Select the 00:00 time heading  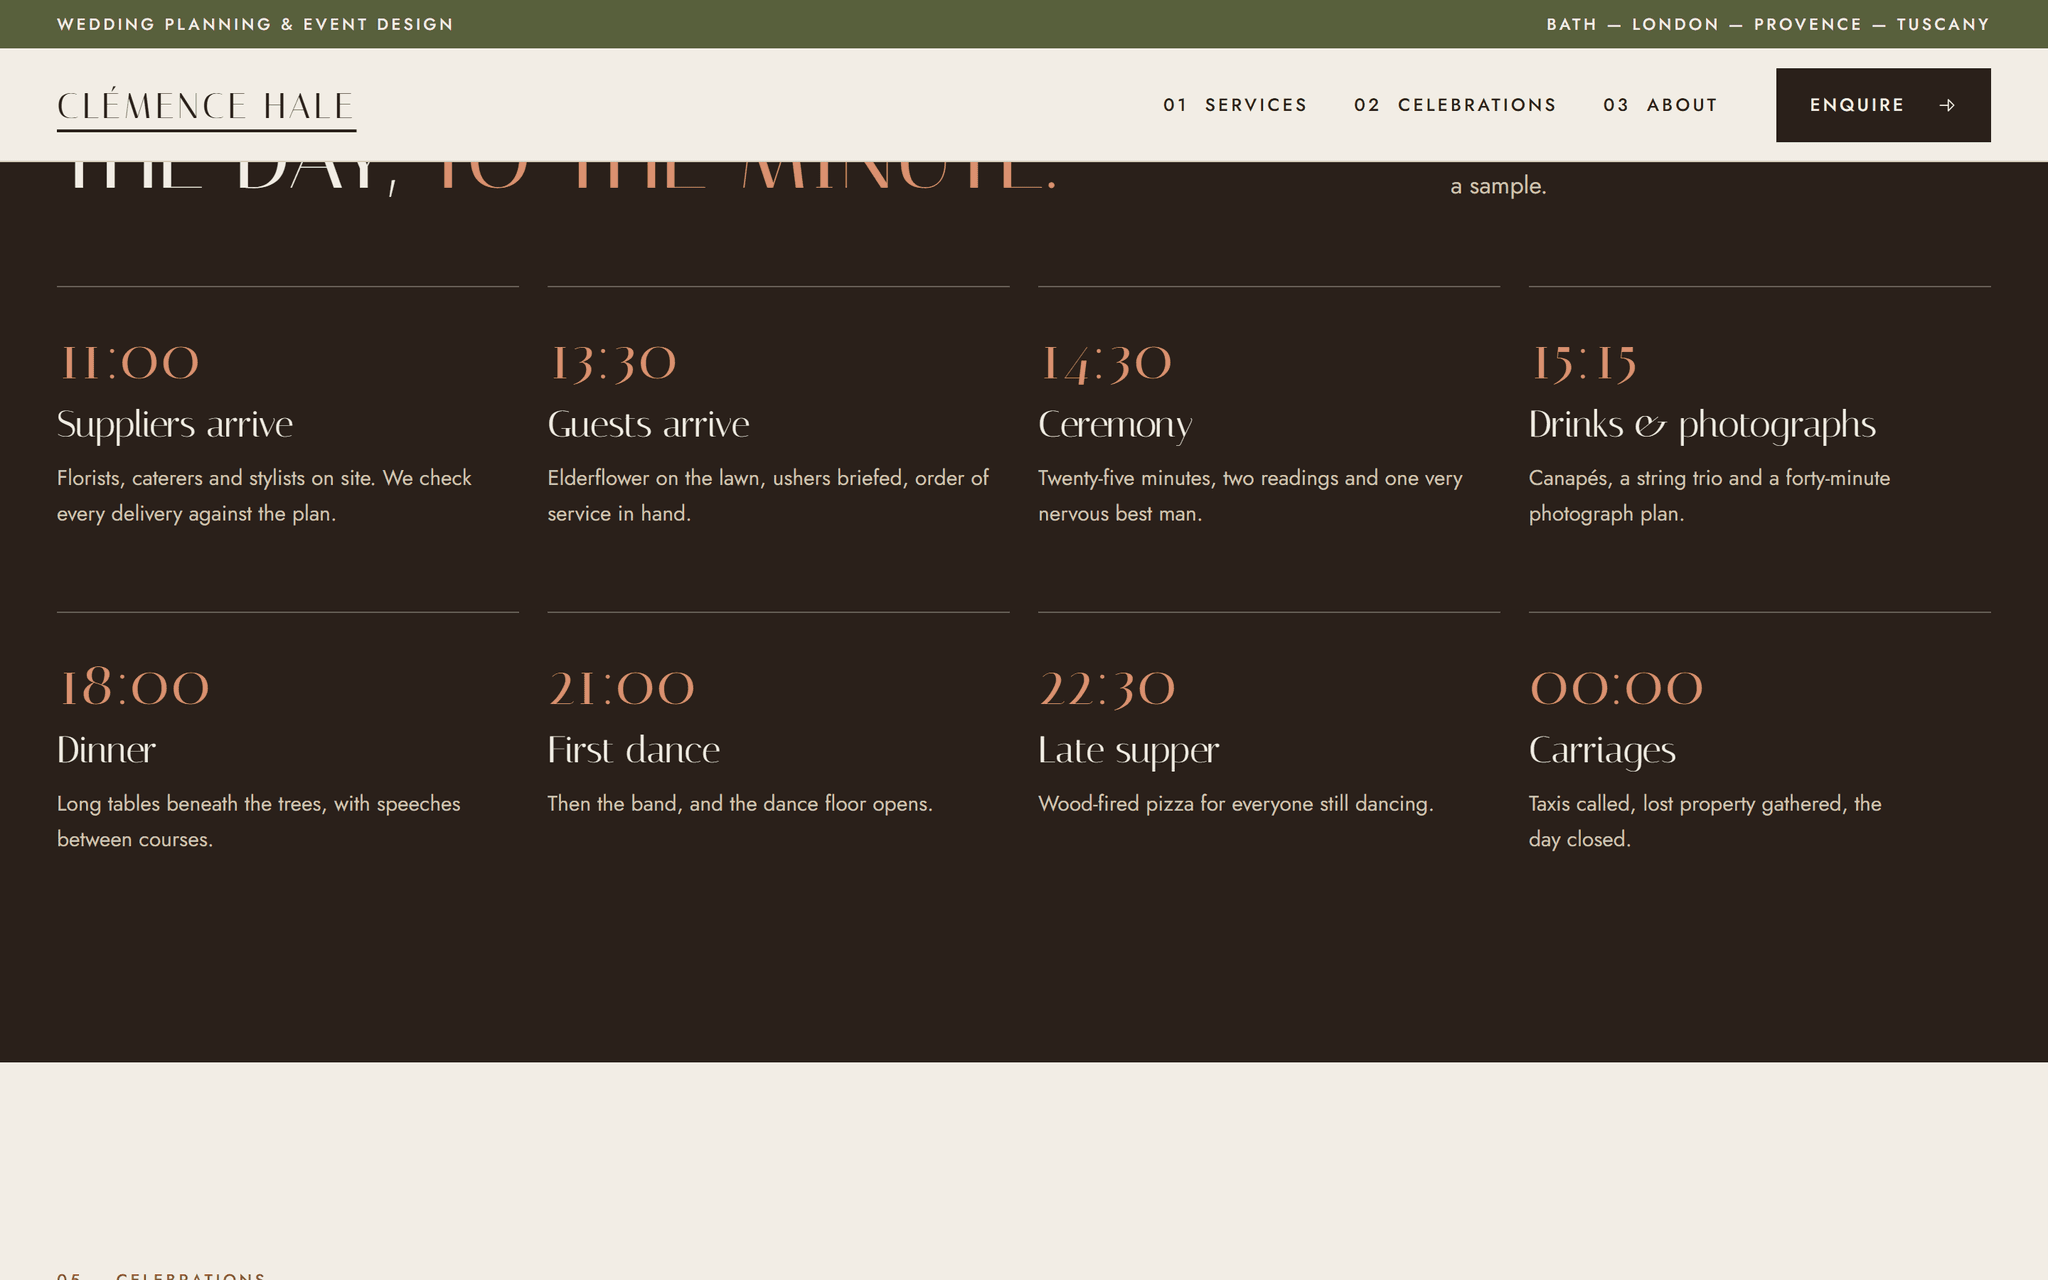1616,688
